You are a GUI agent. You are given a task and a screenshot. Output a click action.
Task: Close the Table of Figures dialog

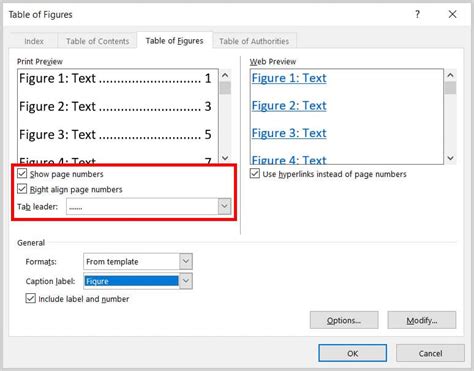point(452,14)
